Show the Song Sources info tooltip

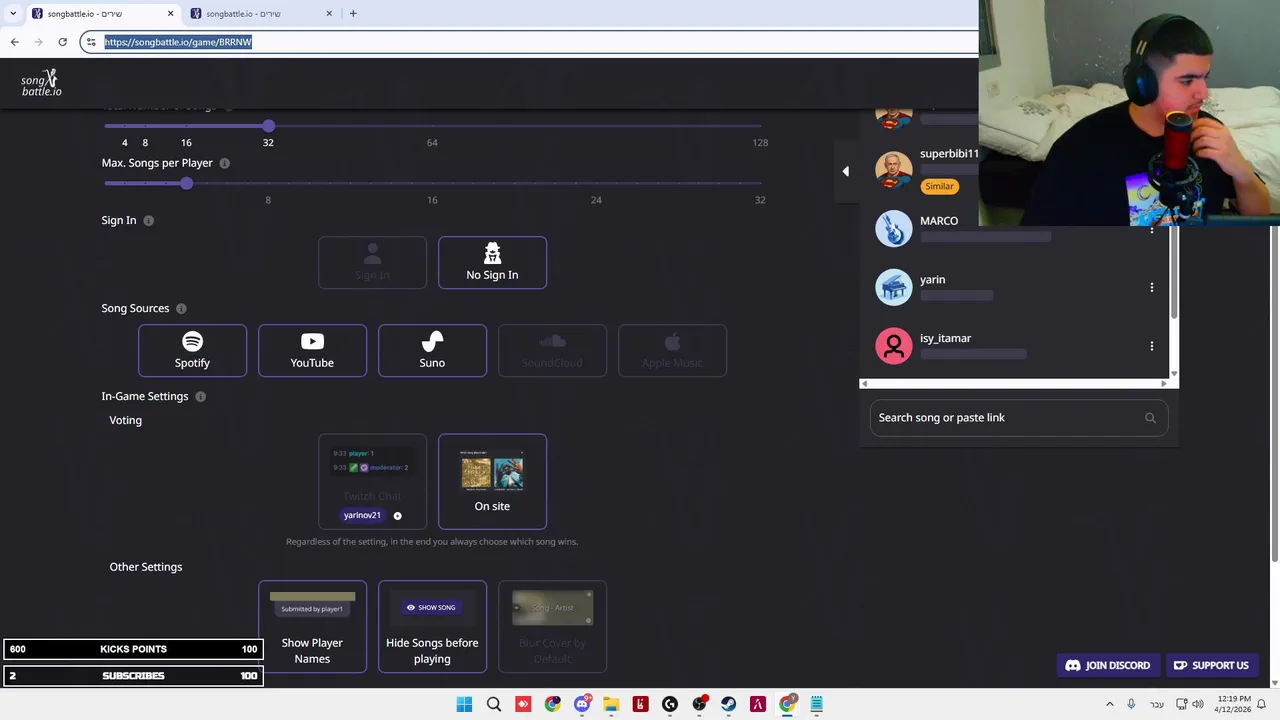[181, 309]
